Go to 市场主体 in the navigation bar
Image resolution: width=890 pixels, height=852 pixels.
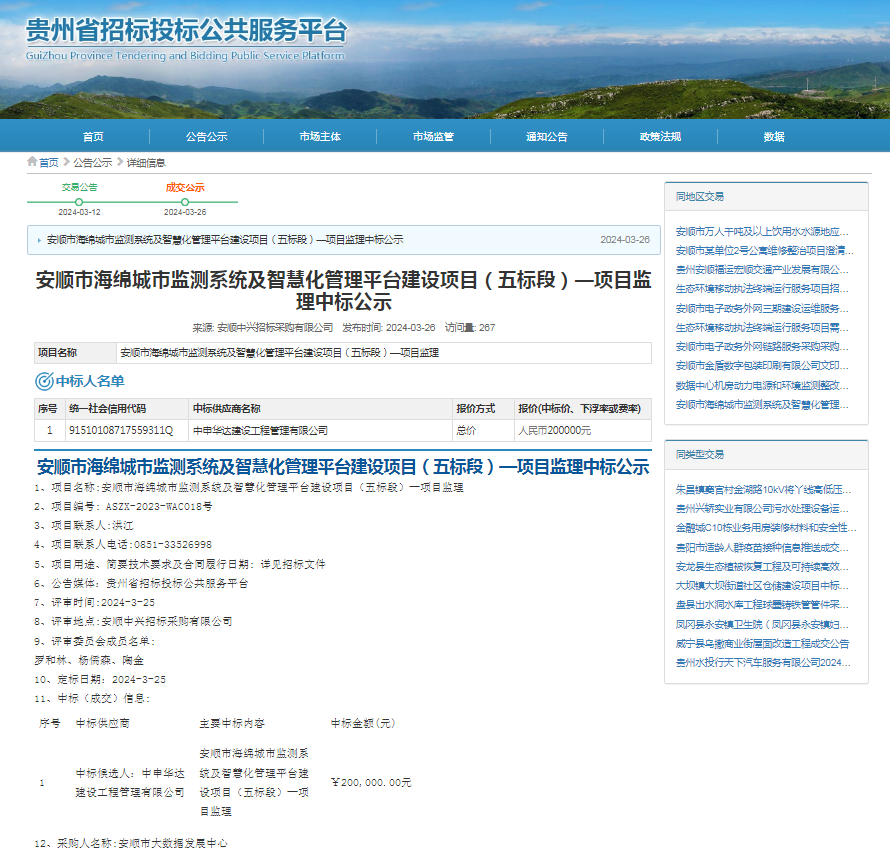click(x=320, y=136)
